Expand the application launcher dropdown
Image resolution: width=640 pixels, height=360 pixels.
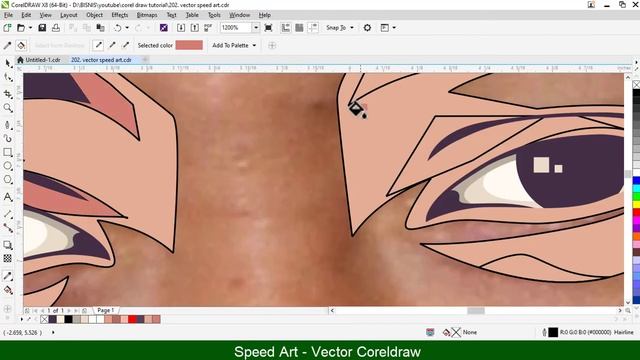pos(394,28)
